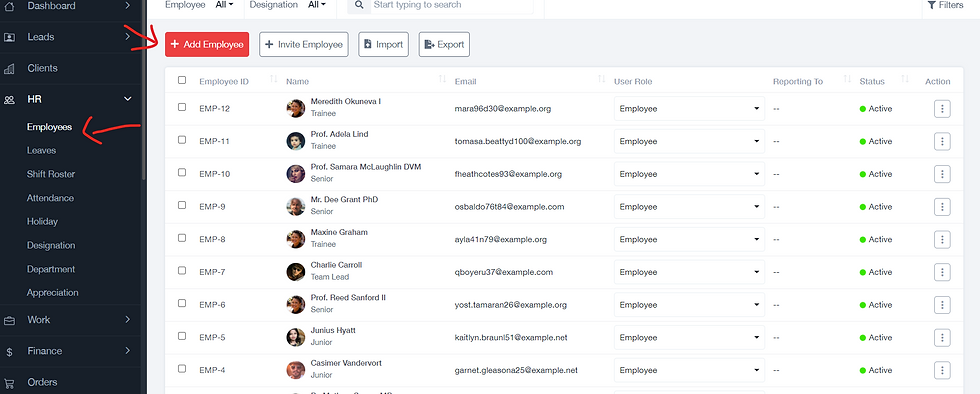The image size is (980, 394).
Task: Click the Clients chart icon in sidebar
Action: click(x=9, y=68)
